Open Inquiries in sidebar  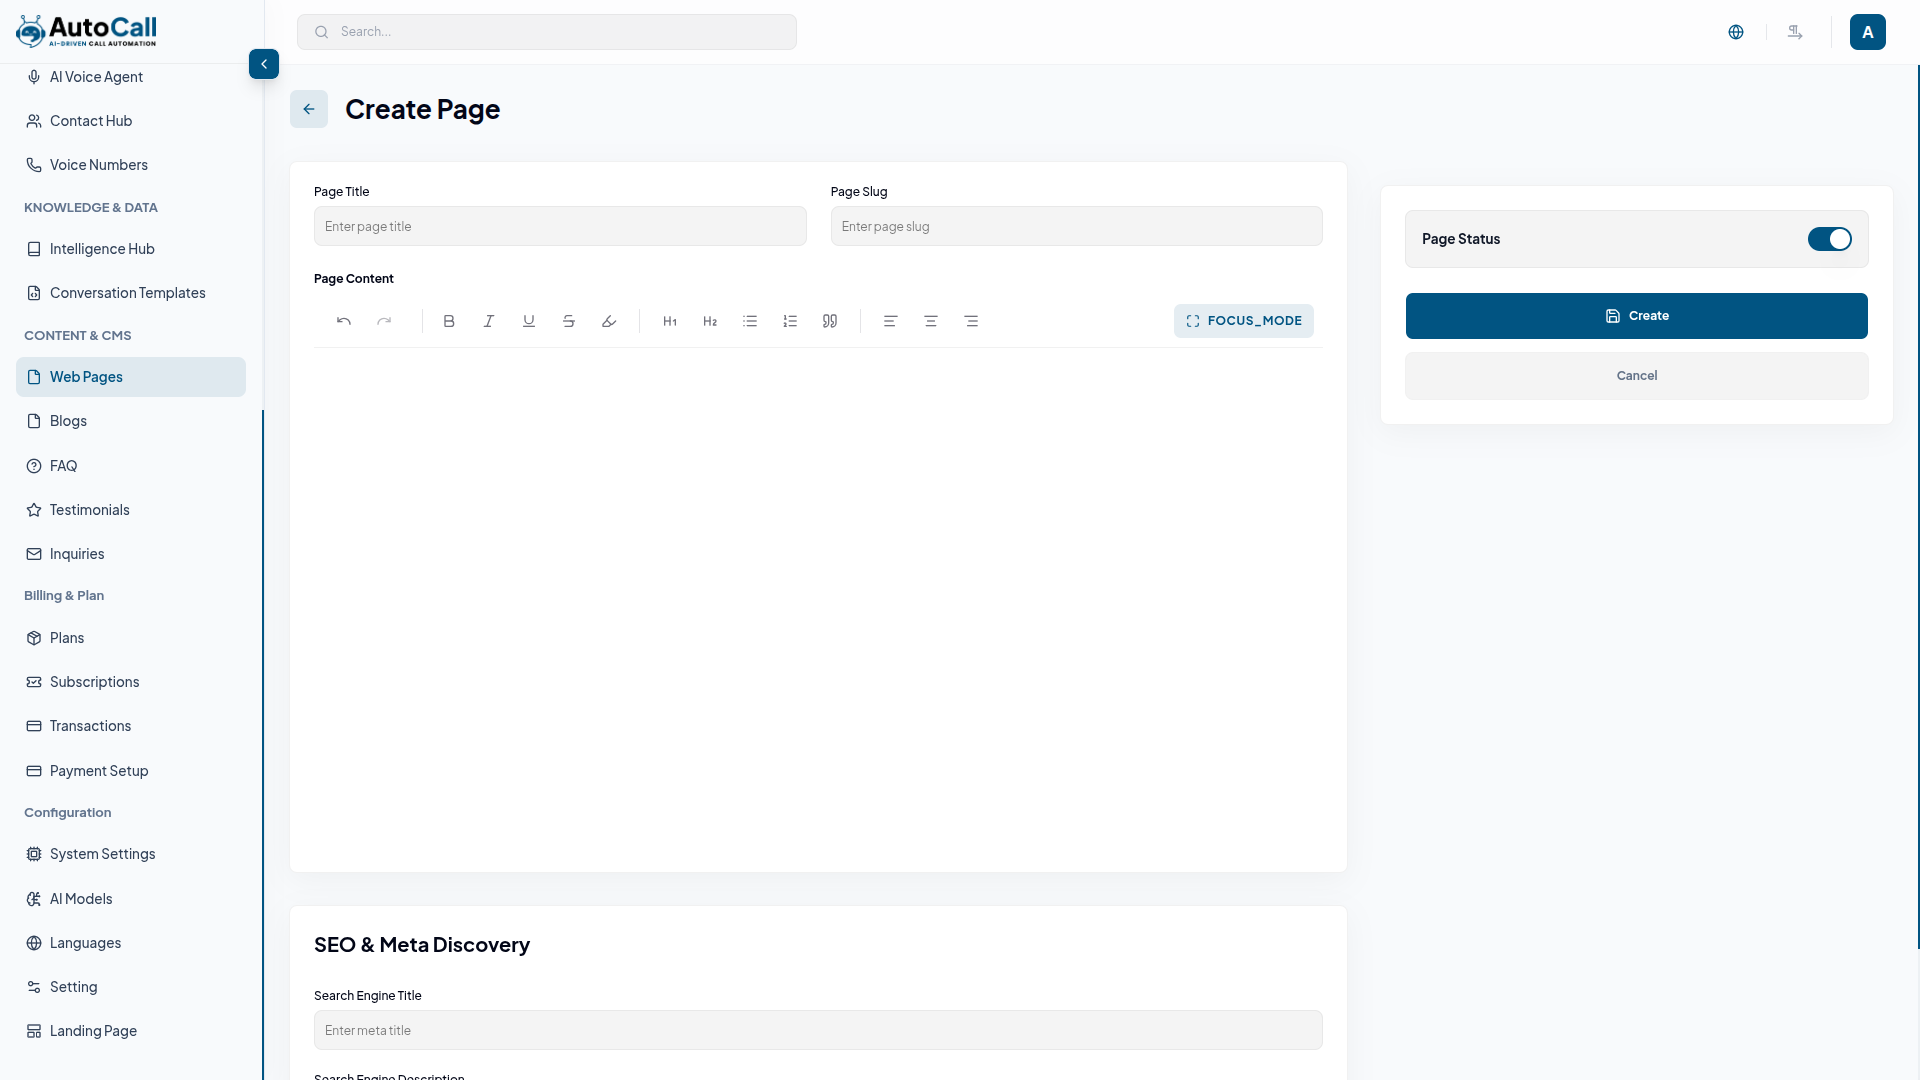click(x=131, y=554)
